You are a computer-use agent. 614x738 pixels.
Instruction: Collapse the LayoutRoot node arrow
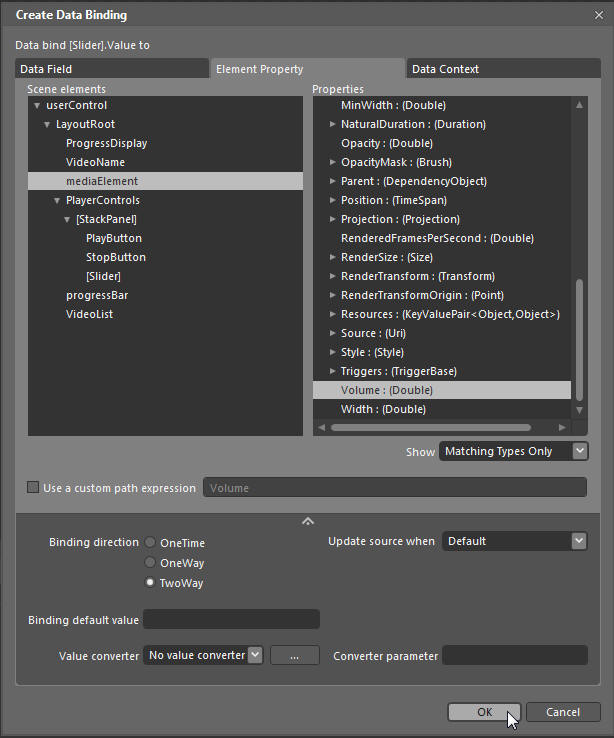(x=47, y=124)
